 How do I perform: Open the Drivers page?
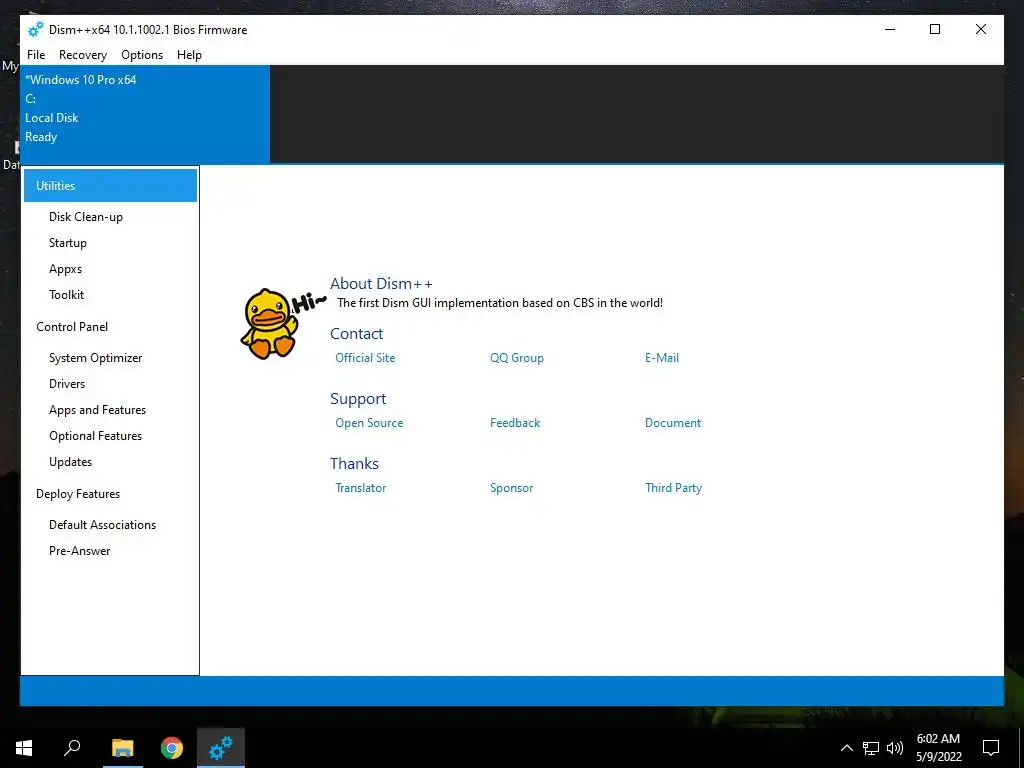pos(67,384)
